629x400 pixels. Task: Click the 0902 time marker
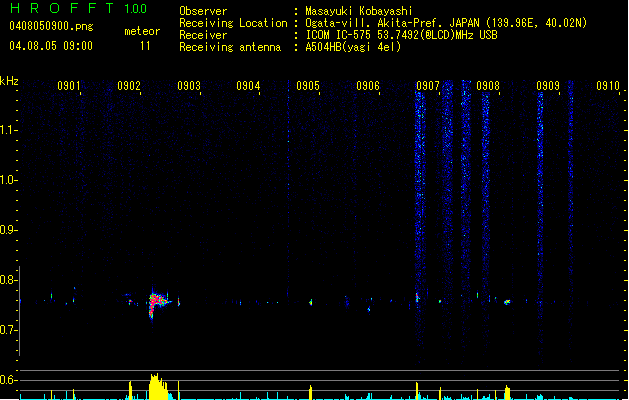[x=129, y=85]
